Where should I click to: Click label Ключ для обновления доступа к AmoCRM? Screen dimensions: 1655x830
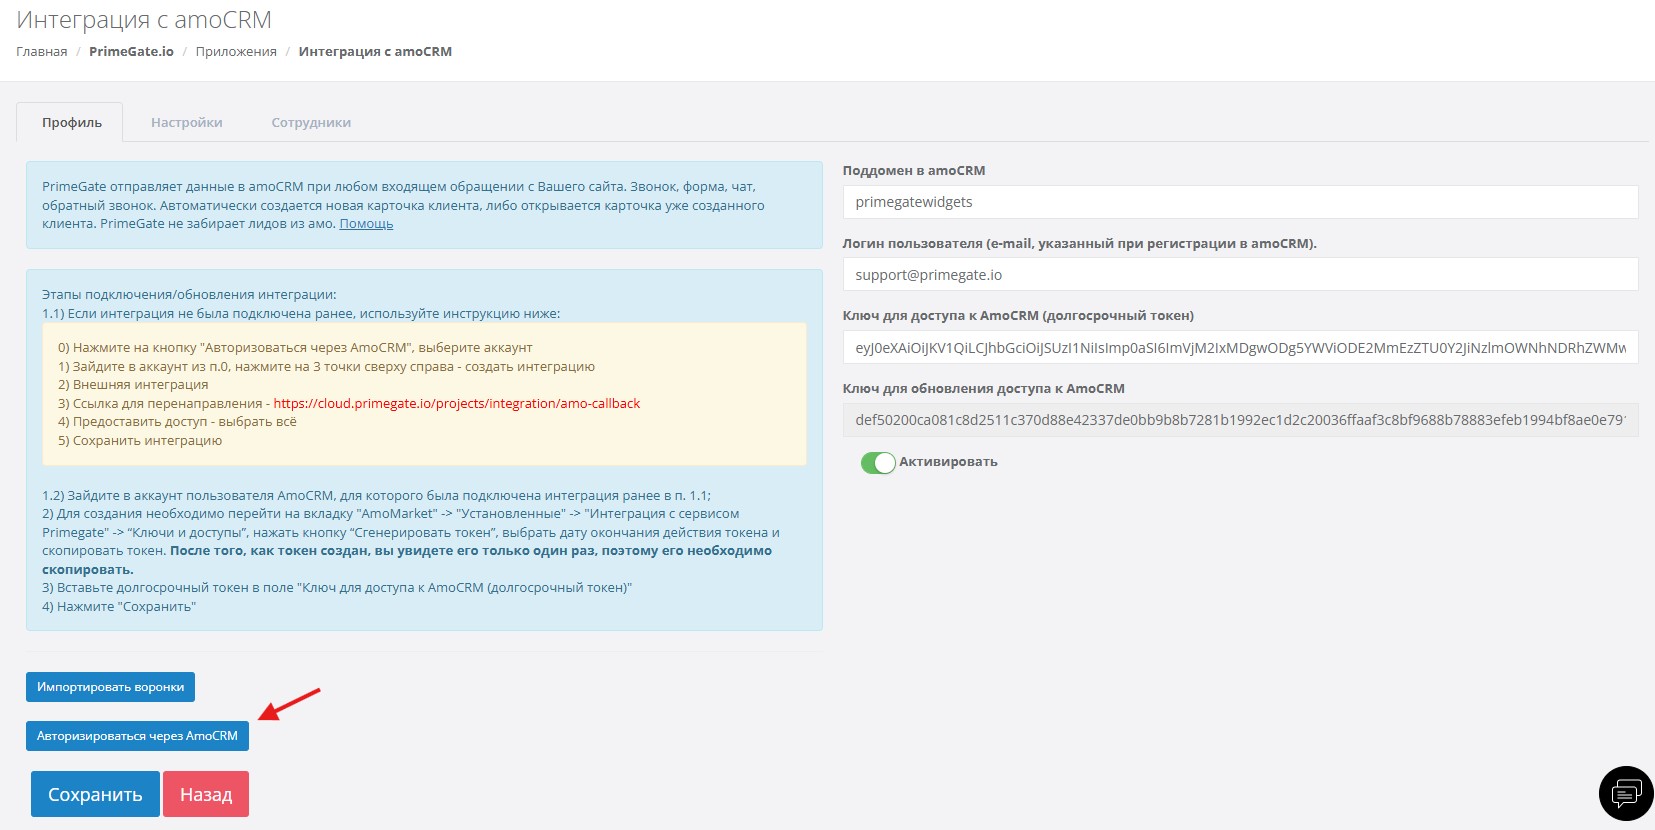pos(984,388)
